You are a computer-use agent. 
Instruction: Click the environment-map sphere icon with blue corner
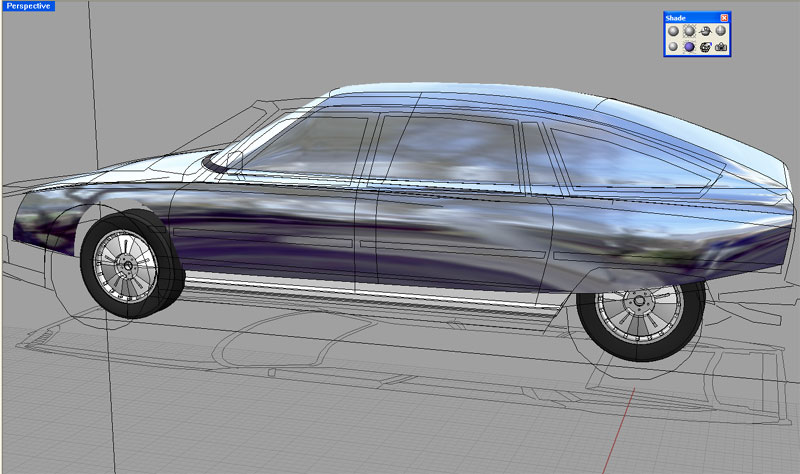(705, 47)
